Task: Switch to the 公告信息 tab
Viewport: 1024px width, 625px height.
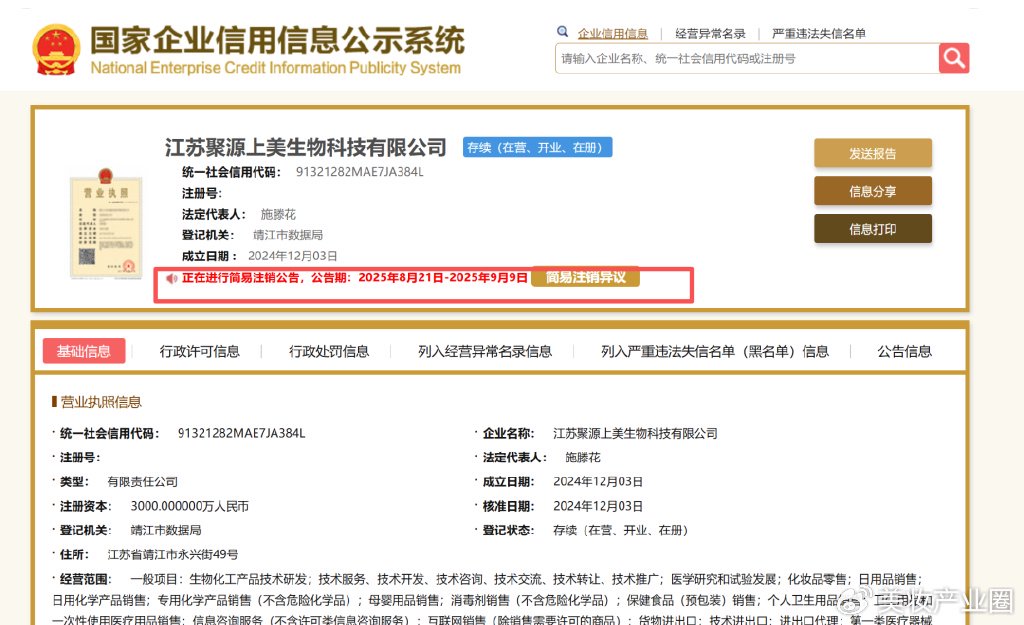Action: click(x=904, y=351)
